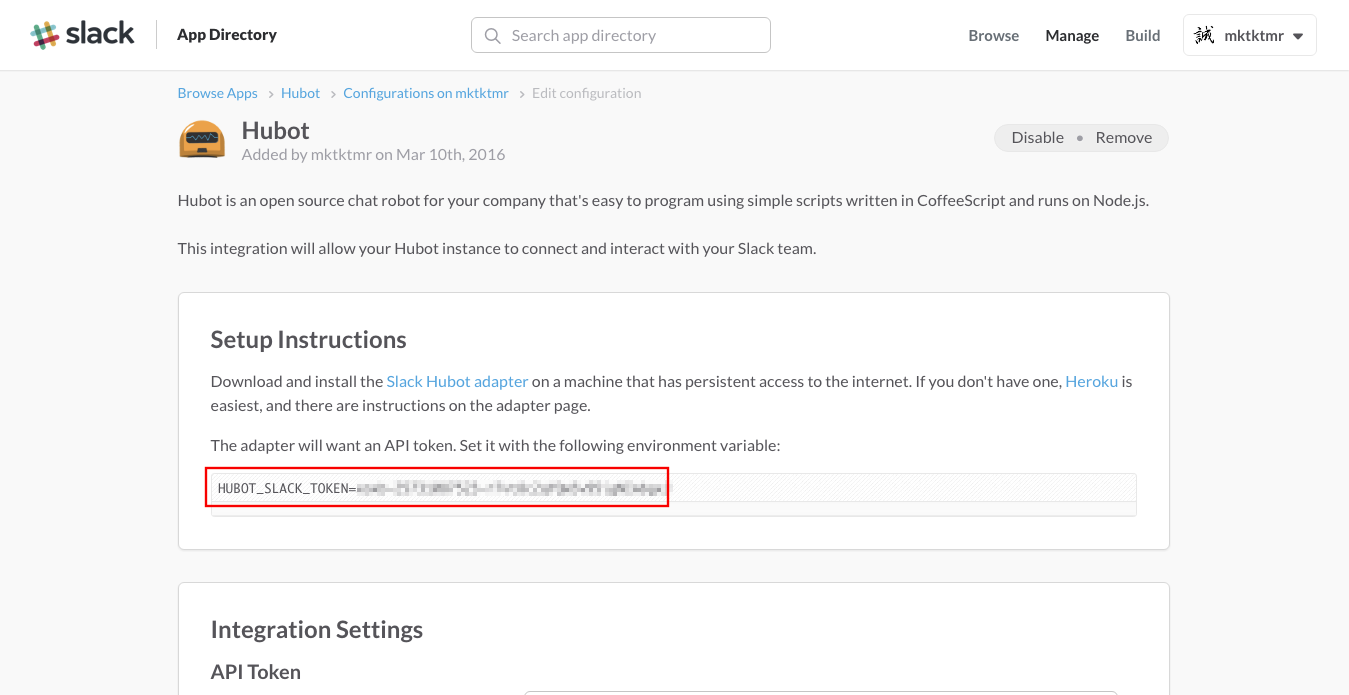Follow the Hubot breadcrumb link
This screenshot has width=1349, height=695.
[301, 93]
